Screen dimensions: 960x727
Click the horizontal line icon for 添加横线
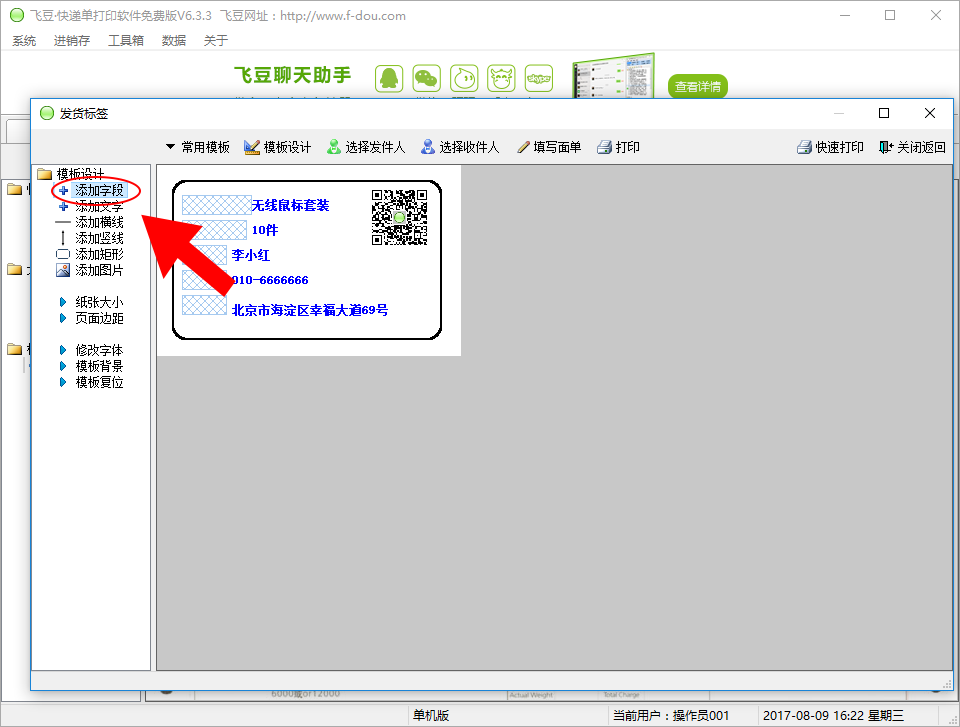[63, 222]
